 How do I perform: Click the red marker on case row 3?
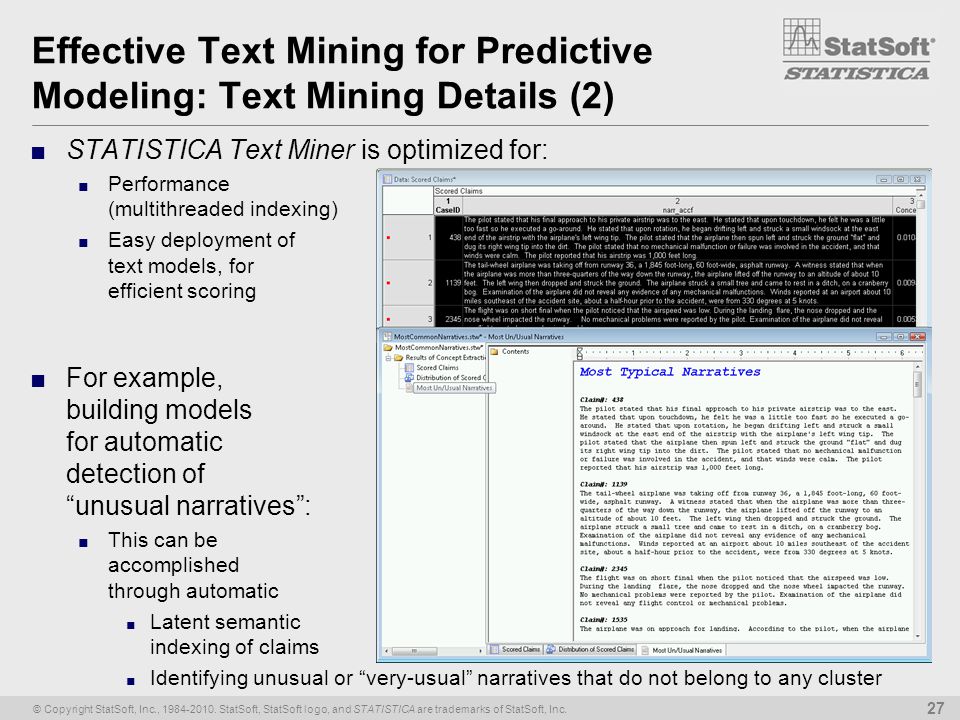388,319
